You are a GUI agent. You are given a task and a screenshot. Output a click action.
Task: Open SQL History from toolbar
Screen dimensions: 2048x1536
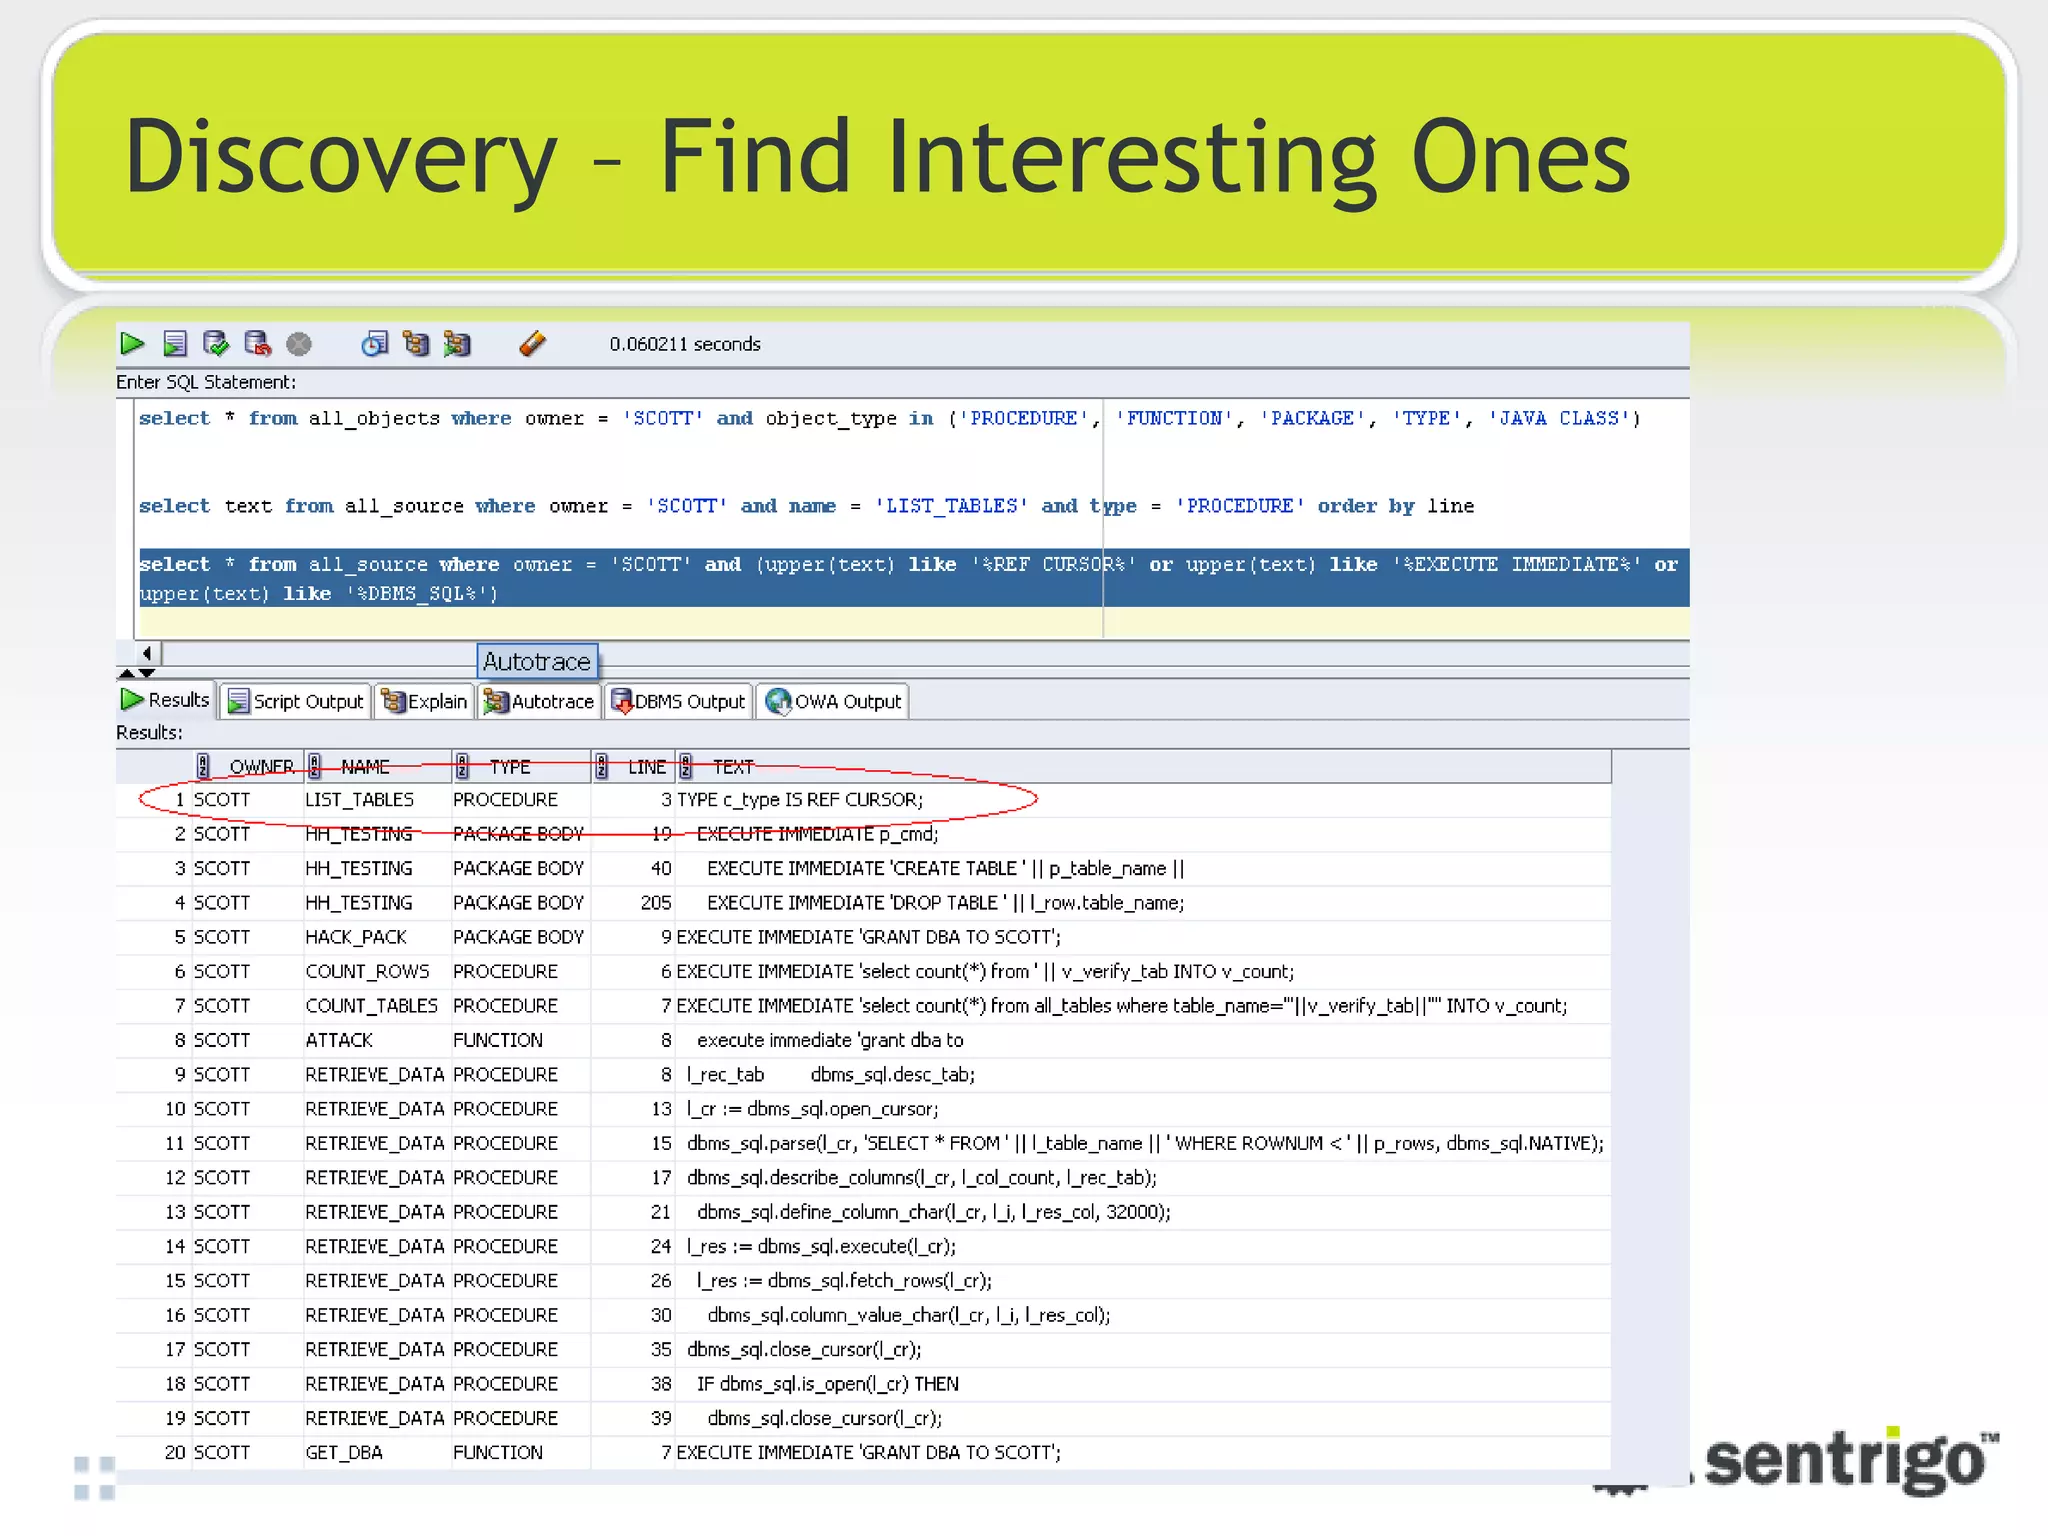click(x=374, y=344)
